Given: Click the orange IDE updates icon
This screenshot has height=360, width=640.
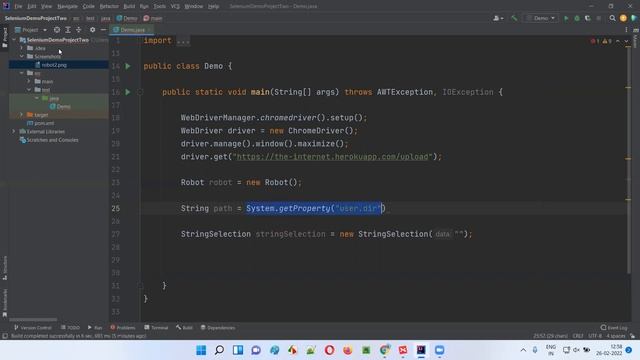Looking at the screenshot, I should tap(623, 18).
